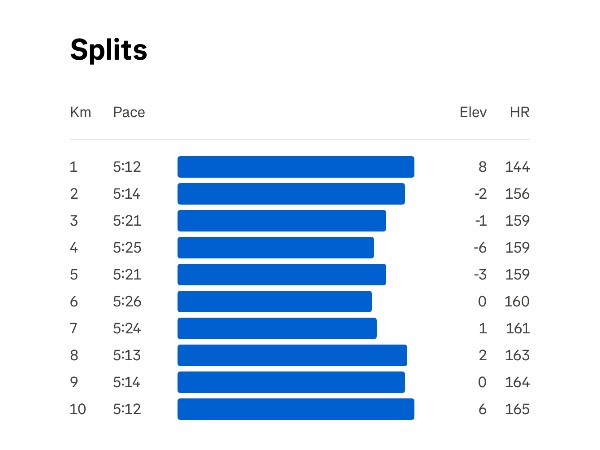Select the blue bar for kilometer 10
Image resolution: width=600 pixels, height=450 pixels.
(295, 409)
